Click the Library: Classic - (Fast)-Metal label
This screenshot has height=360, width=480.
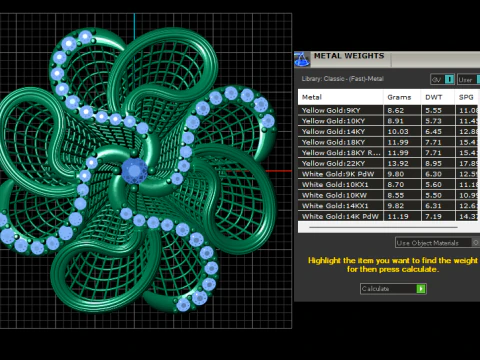(343, 79)
